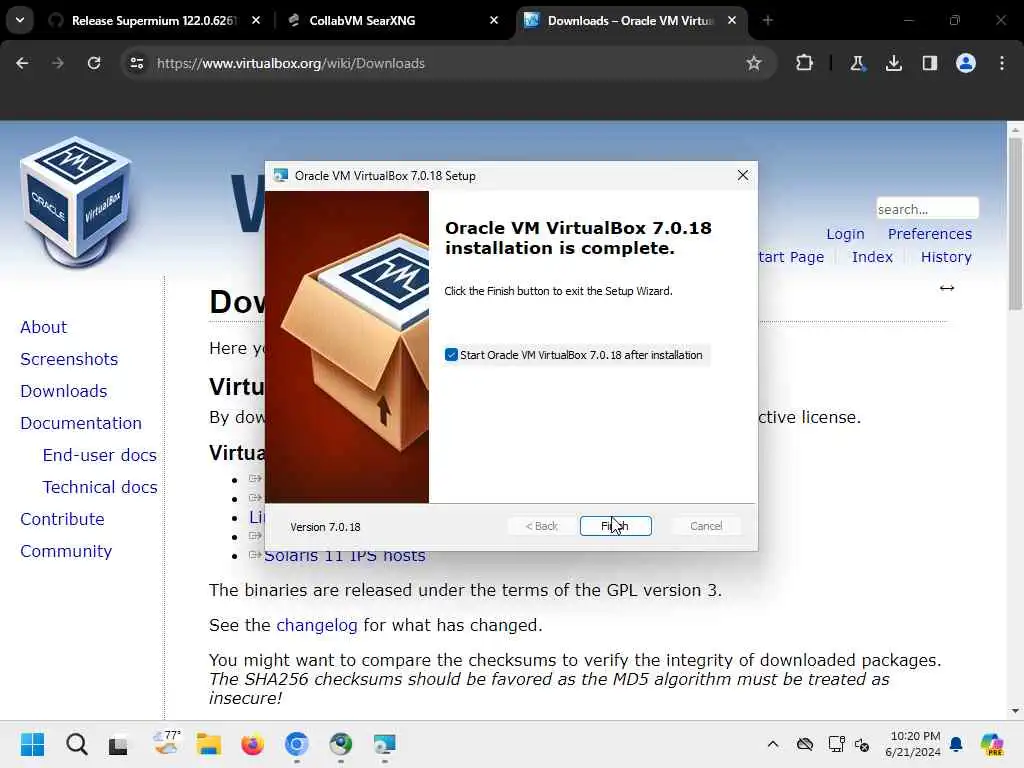Open the Preferences link
The height and width of the screenshot is (768, 1024).
[x=929, y=234]
